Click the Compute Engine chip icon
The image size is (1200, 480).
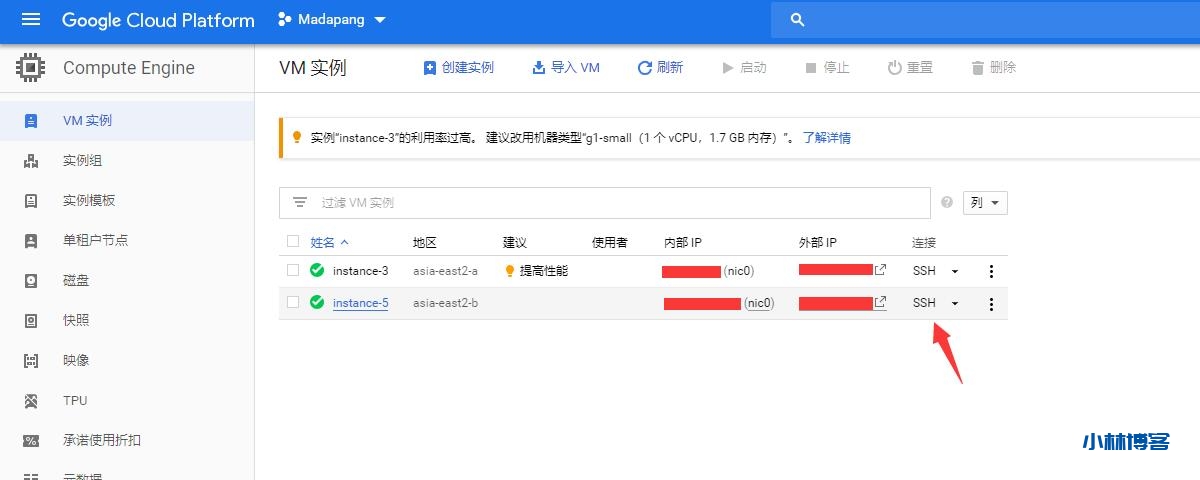tap(31, 68)
